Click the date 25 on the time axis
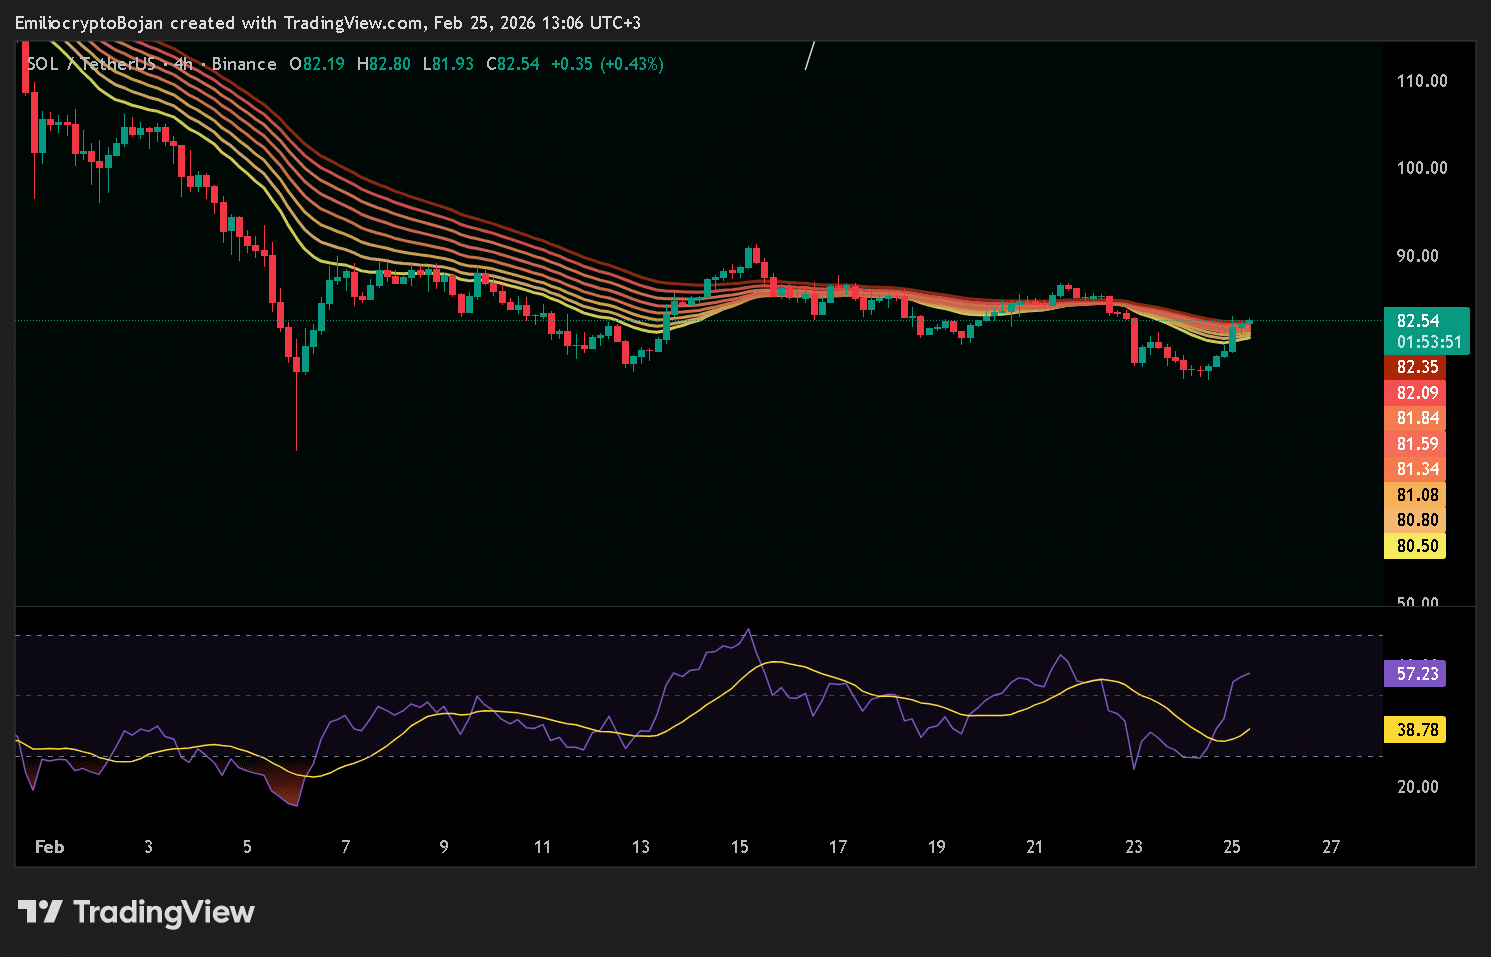The image size is (1491, 957). pos(1232,847)
